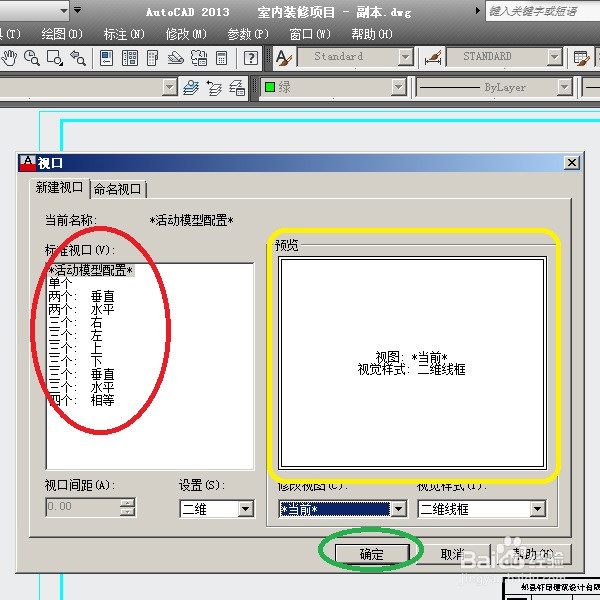Select 三个: 上 viewport layout

coord(75,348)
